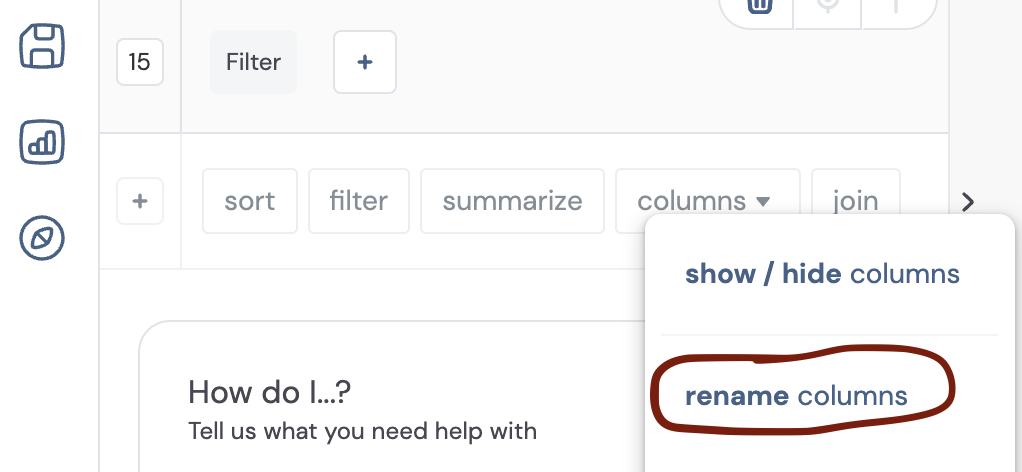1022x472 pixels.
Task: Select show / hide columns menu option
Action: pyautogui.click(x=823, y=274)
